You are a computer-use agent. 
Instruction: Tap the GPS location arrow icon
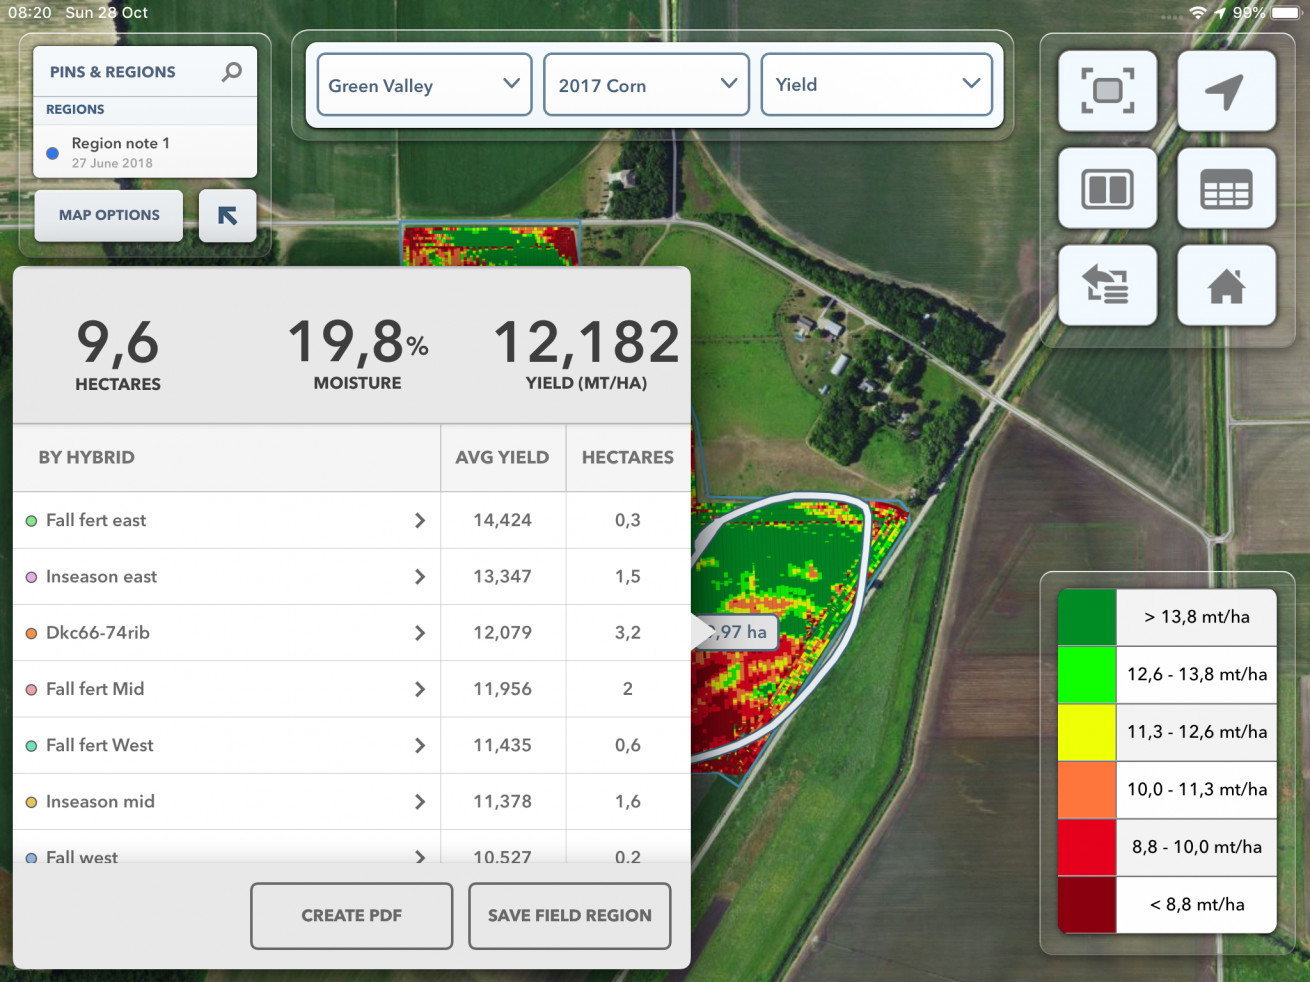coord(1226,91)
